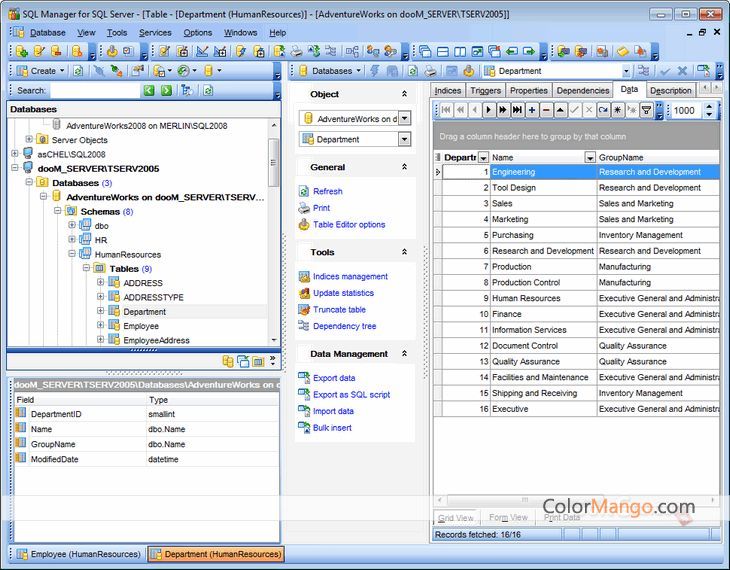730x570 pixels.
Task: Switch to the Employee (HumanResources) window tab
Action: coord(79,554)
